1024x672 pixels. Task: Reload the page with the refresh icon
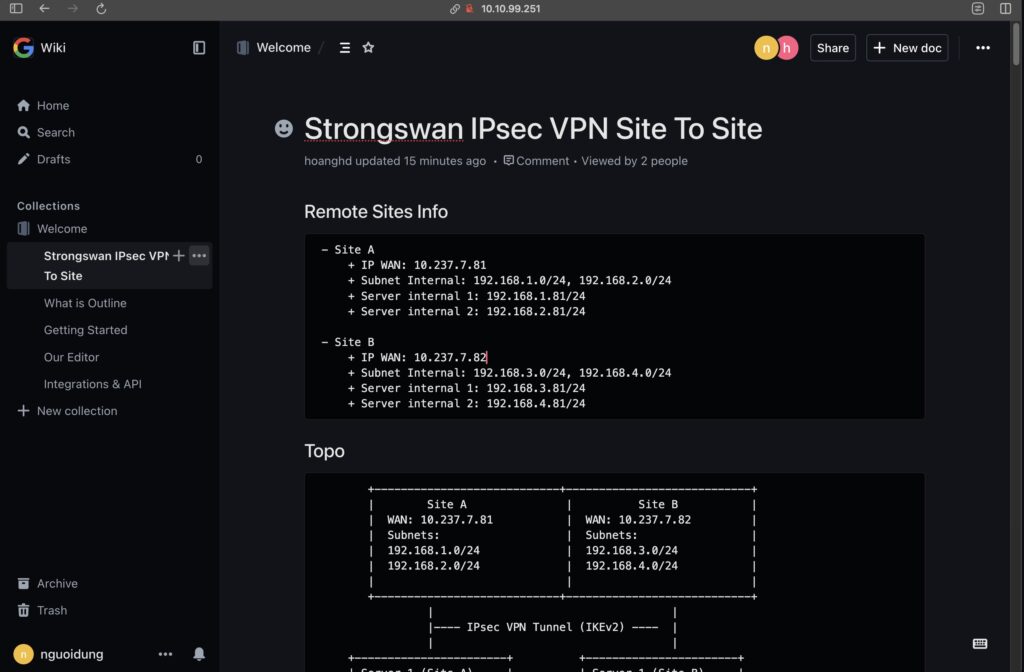tap(101, 8)
